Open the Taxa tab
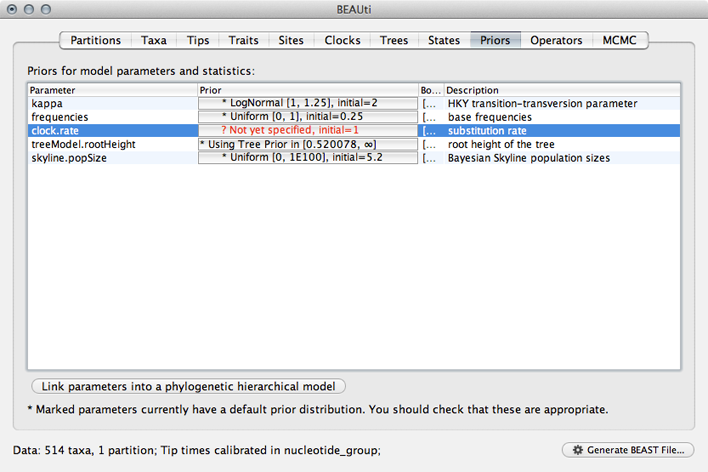This screenshot has height=472, width=708. 154,40
